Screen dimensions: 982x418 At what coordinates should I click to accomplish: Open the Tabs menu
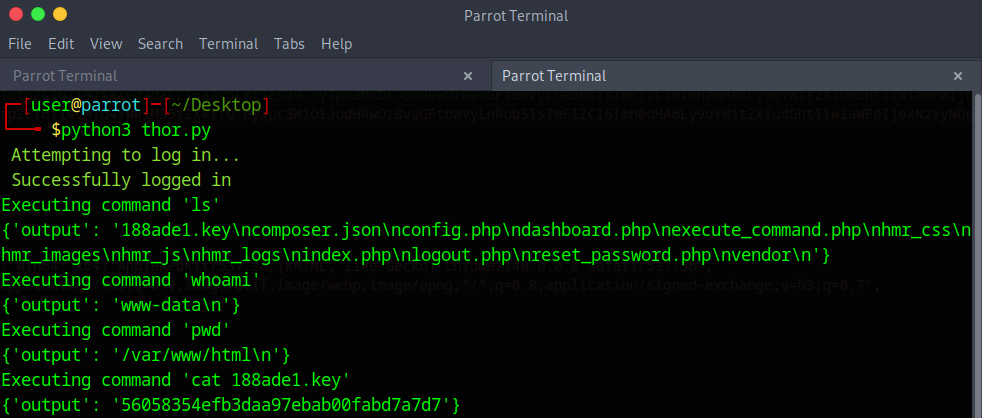coord(289,44)
